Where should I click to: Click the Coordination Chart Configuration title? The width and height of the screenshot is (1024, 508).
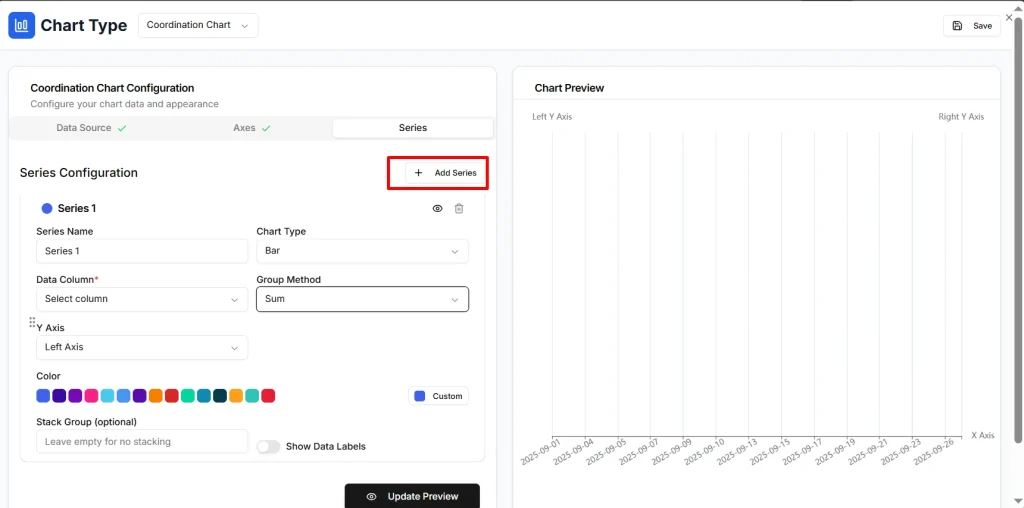point(112,87)
